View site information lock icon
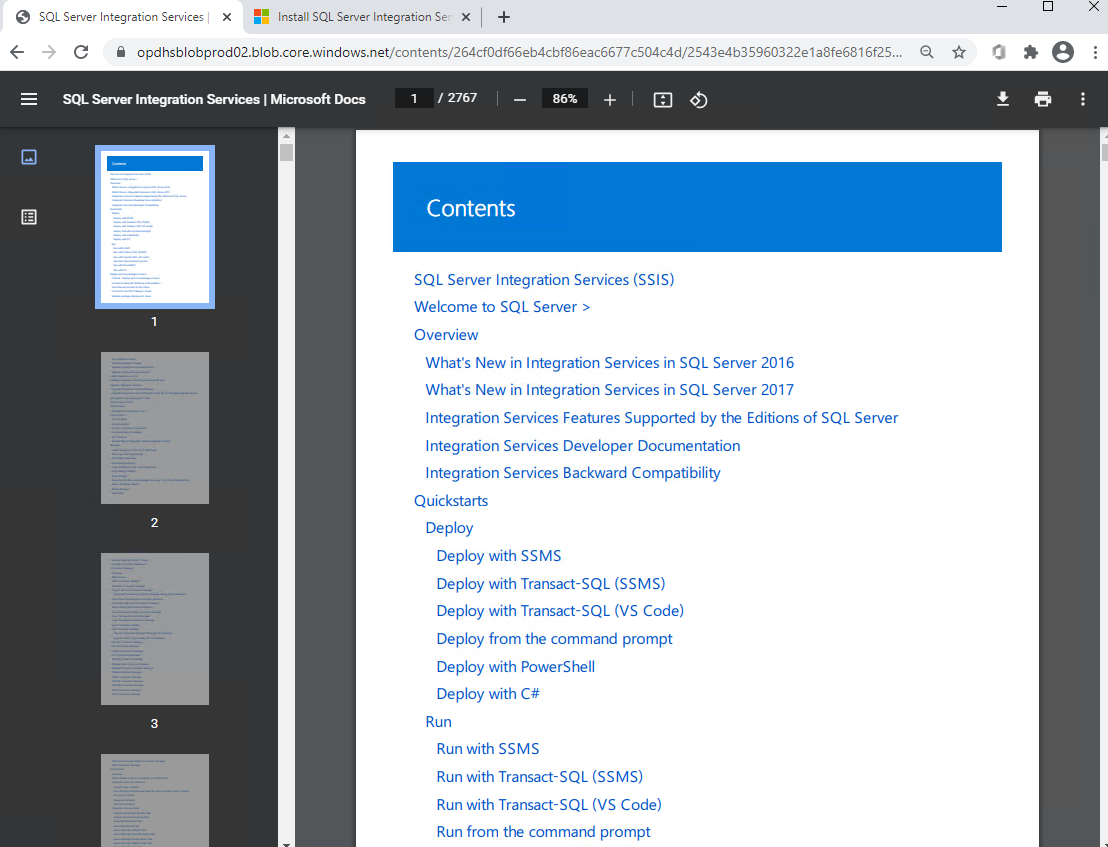Viewport: 1108px width, 847px height. click(x=121, y=52)
